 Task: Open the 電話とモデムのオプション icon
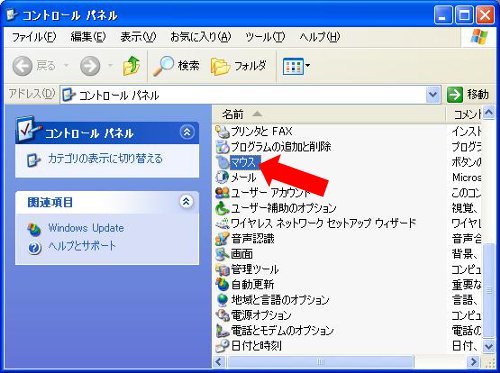(x=222, y=331)
